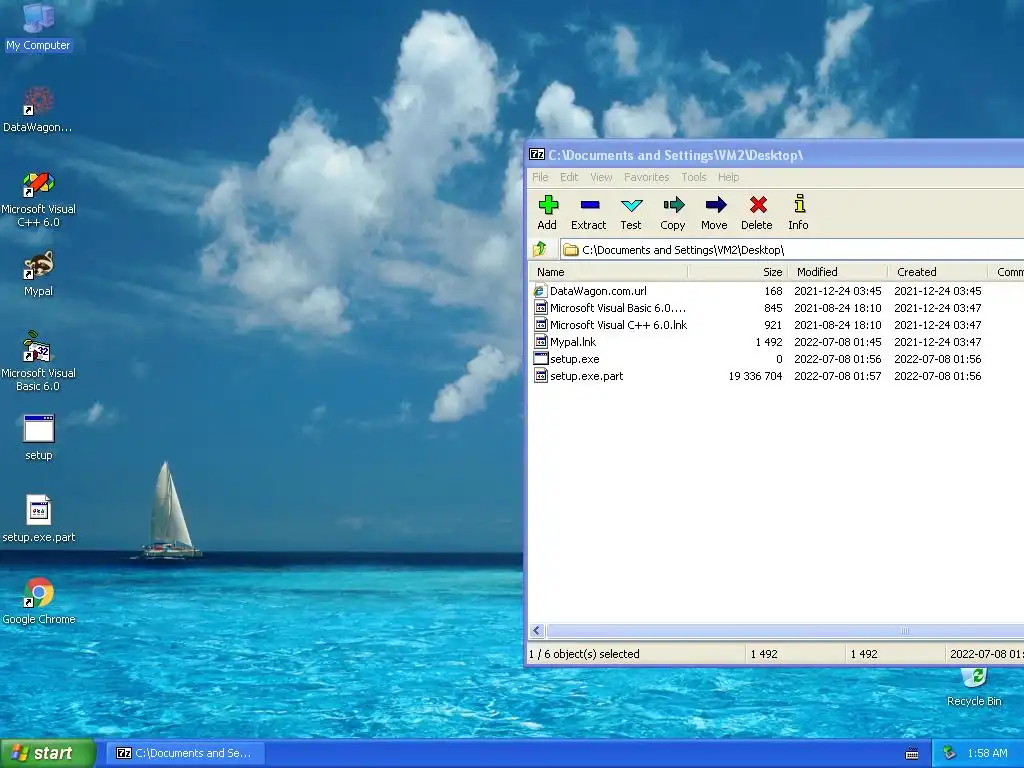Select the Move toolbar button

[x=714, y=212]
